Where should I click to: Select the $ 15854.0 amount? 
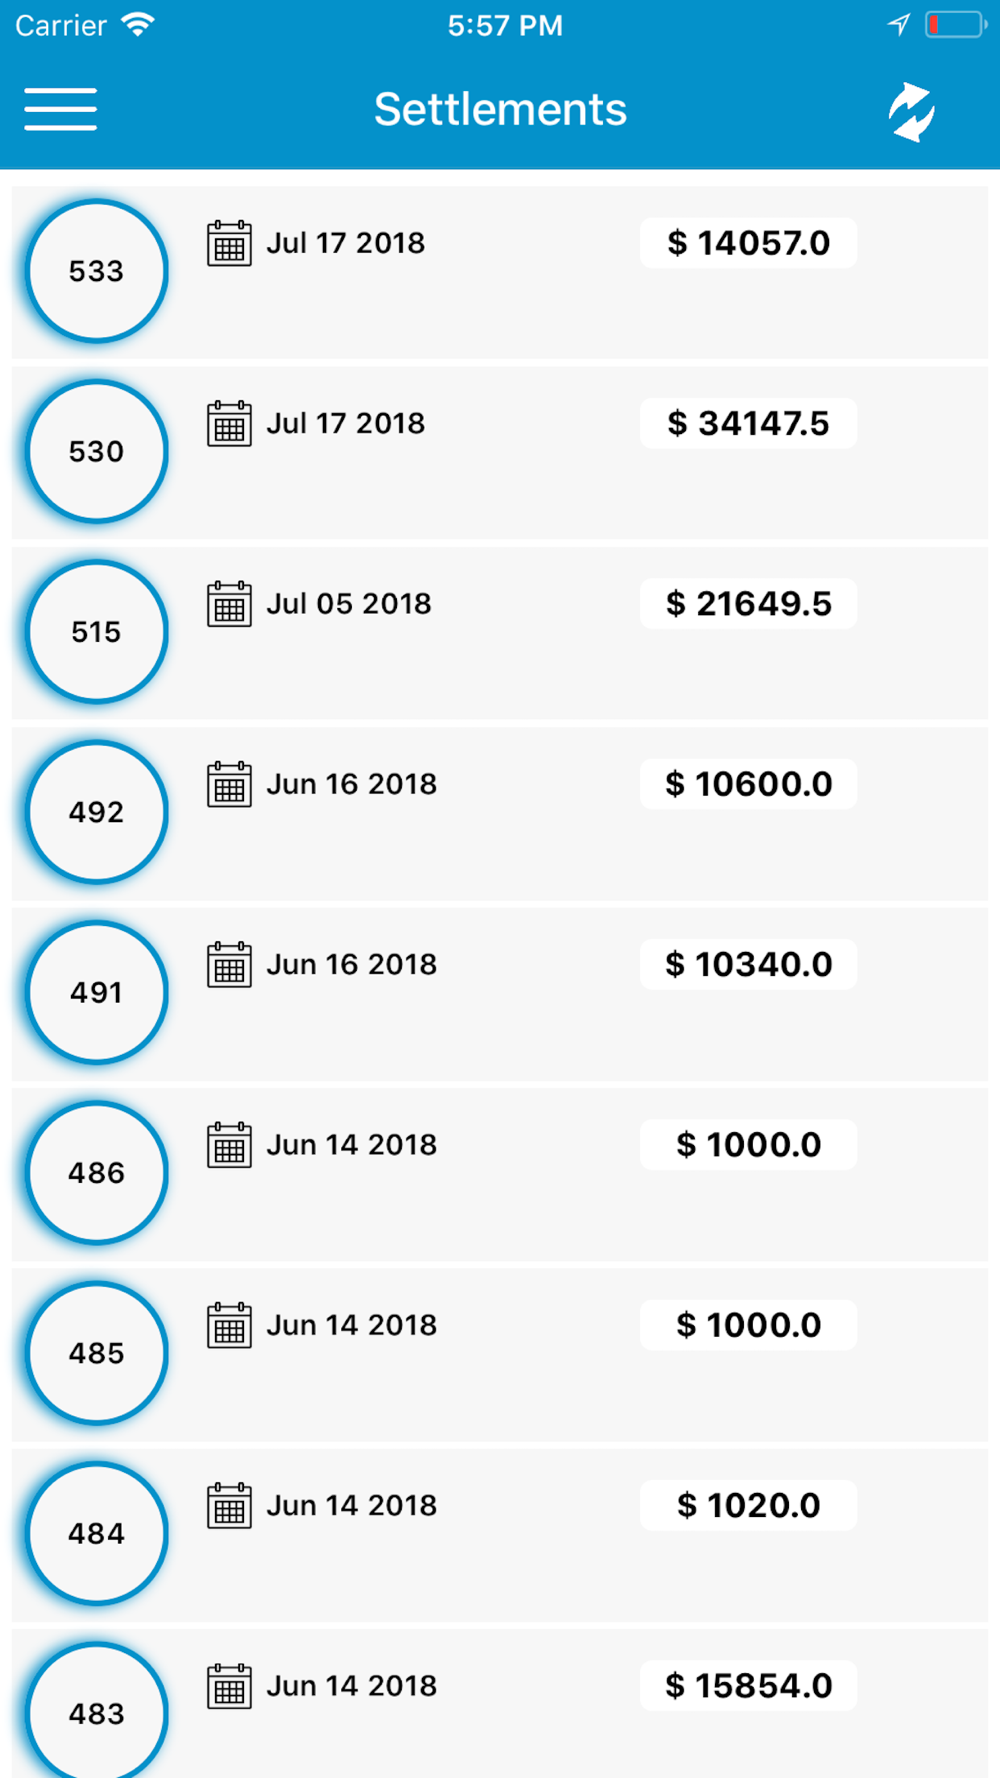748,1686
